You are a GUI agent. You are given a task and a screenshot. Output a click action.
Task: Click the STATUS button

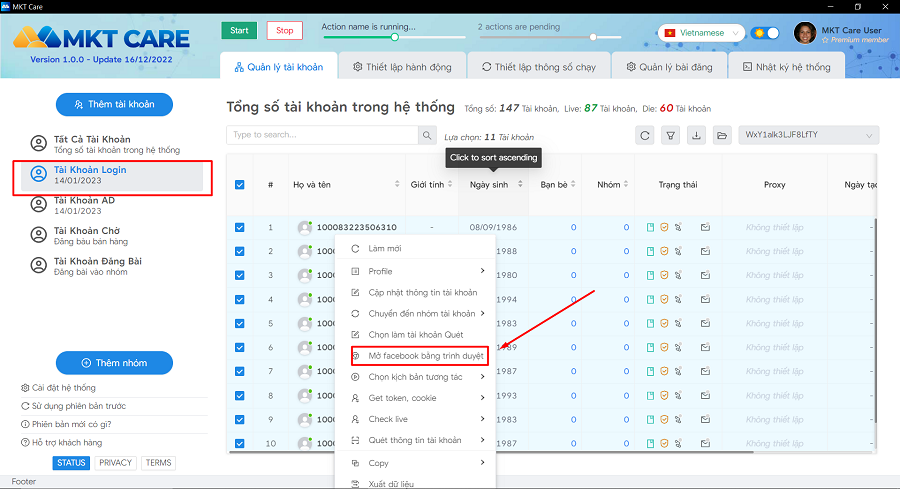point(71,463)
